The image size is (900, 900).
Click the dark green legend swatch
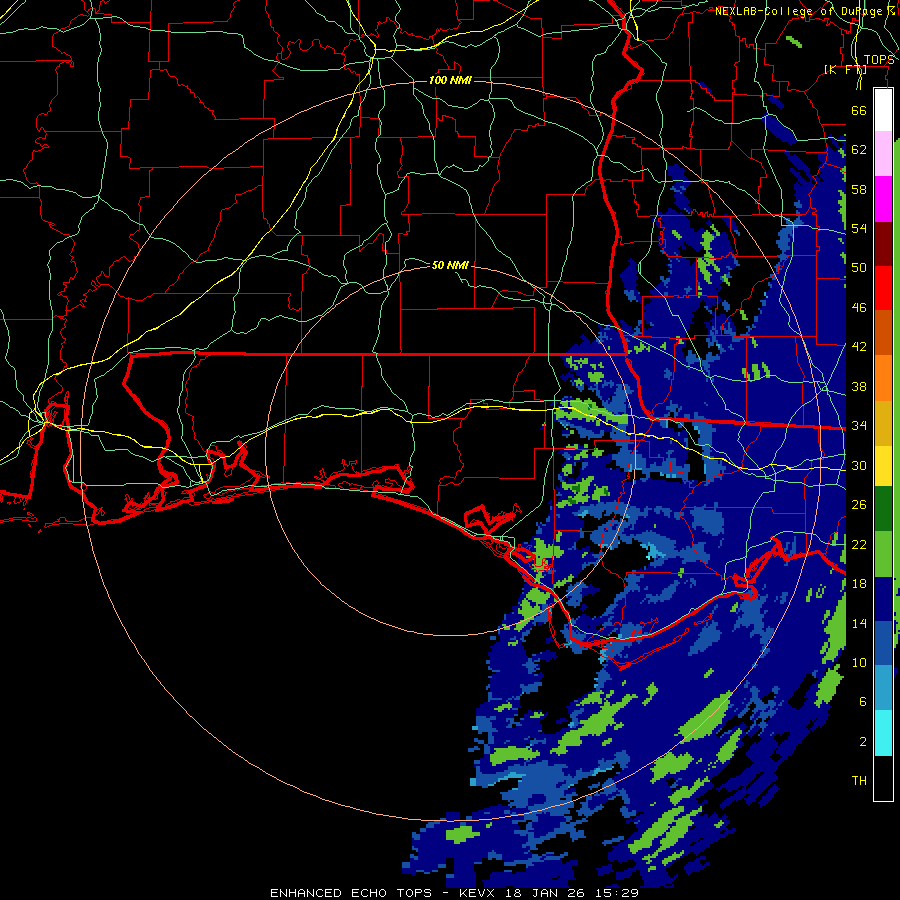(883, 509)
